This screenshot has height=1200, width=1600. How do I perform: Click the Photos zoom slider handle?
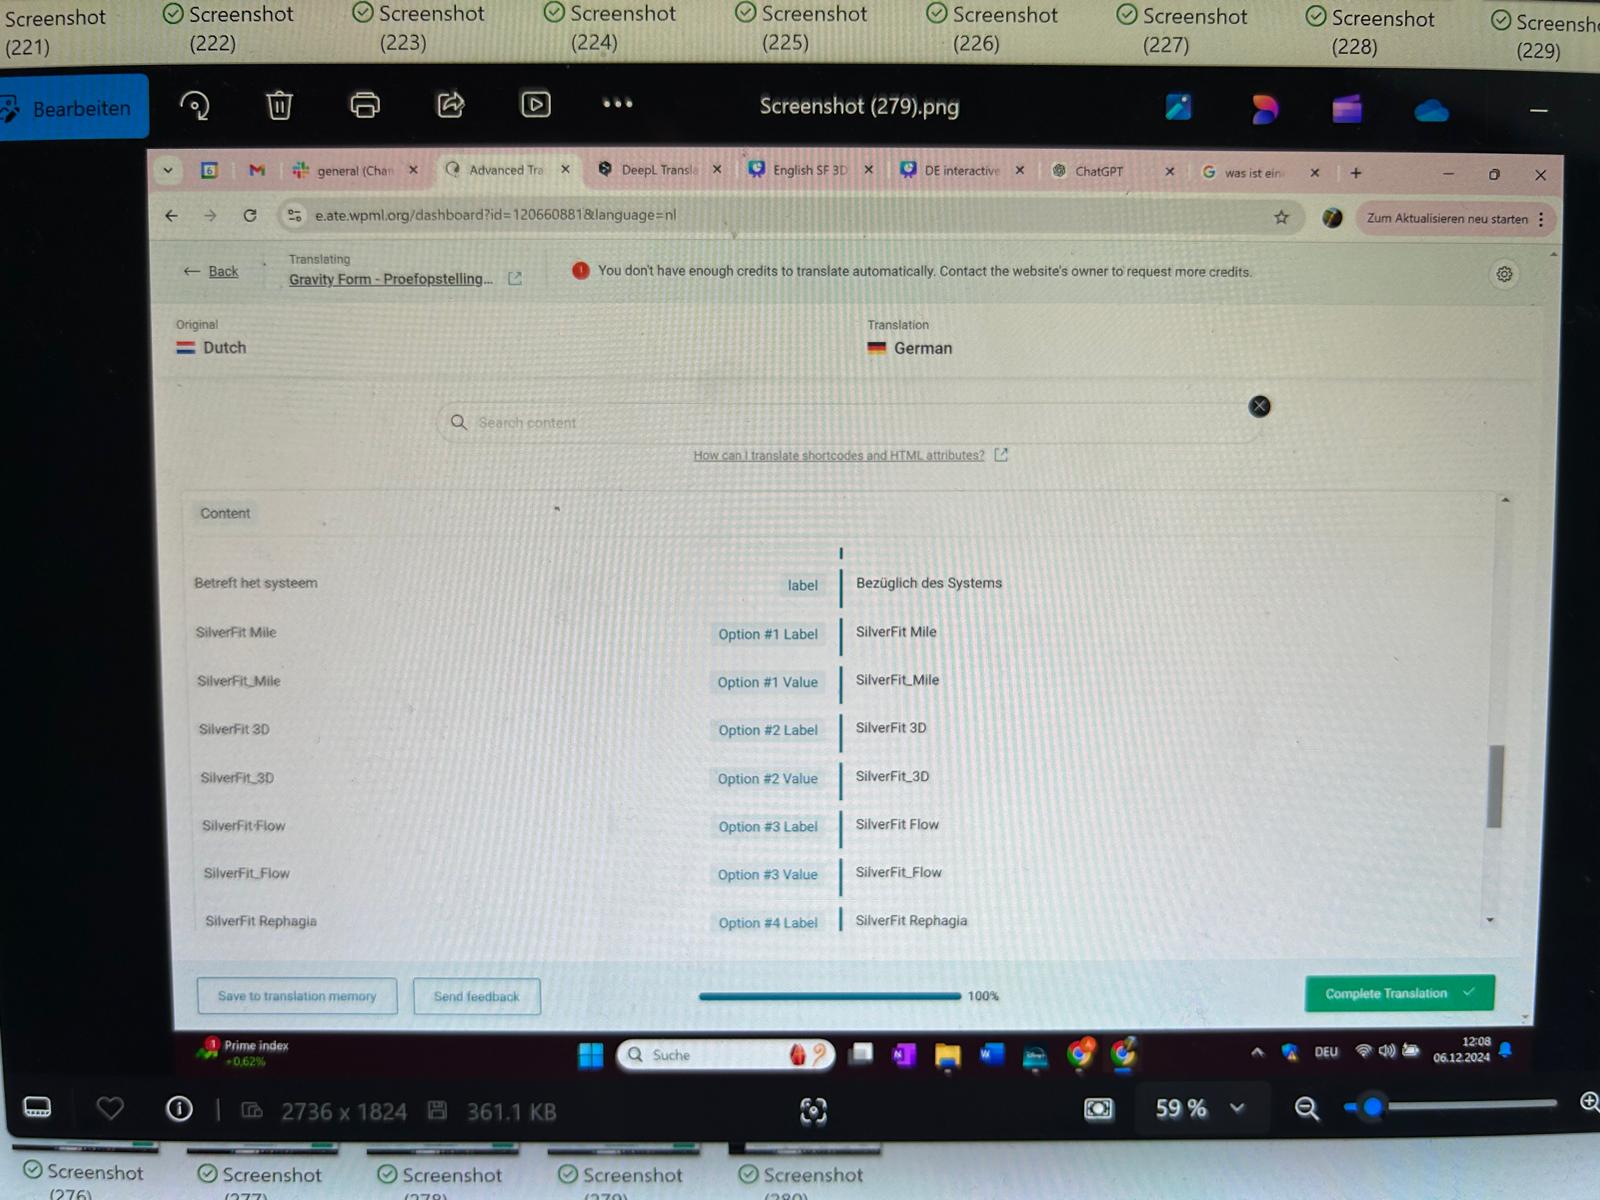click(1373, 1106)
